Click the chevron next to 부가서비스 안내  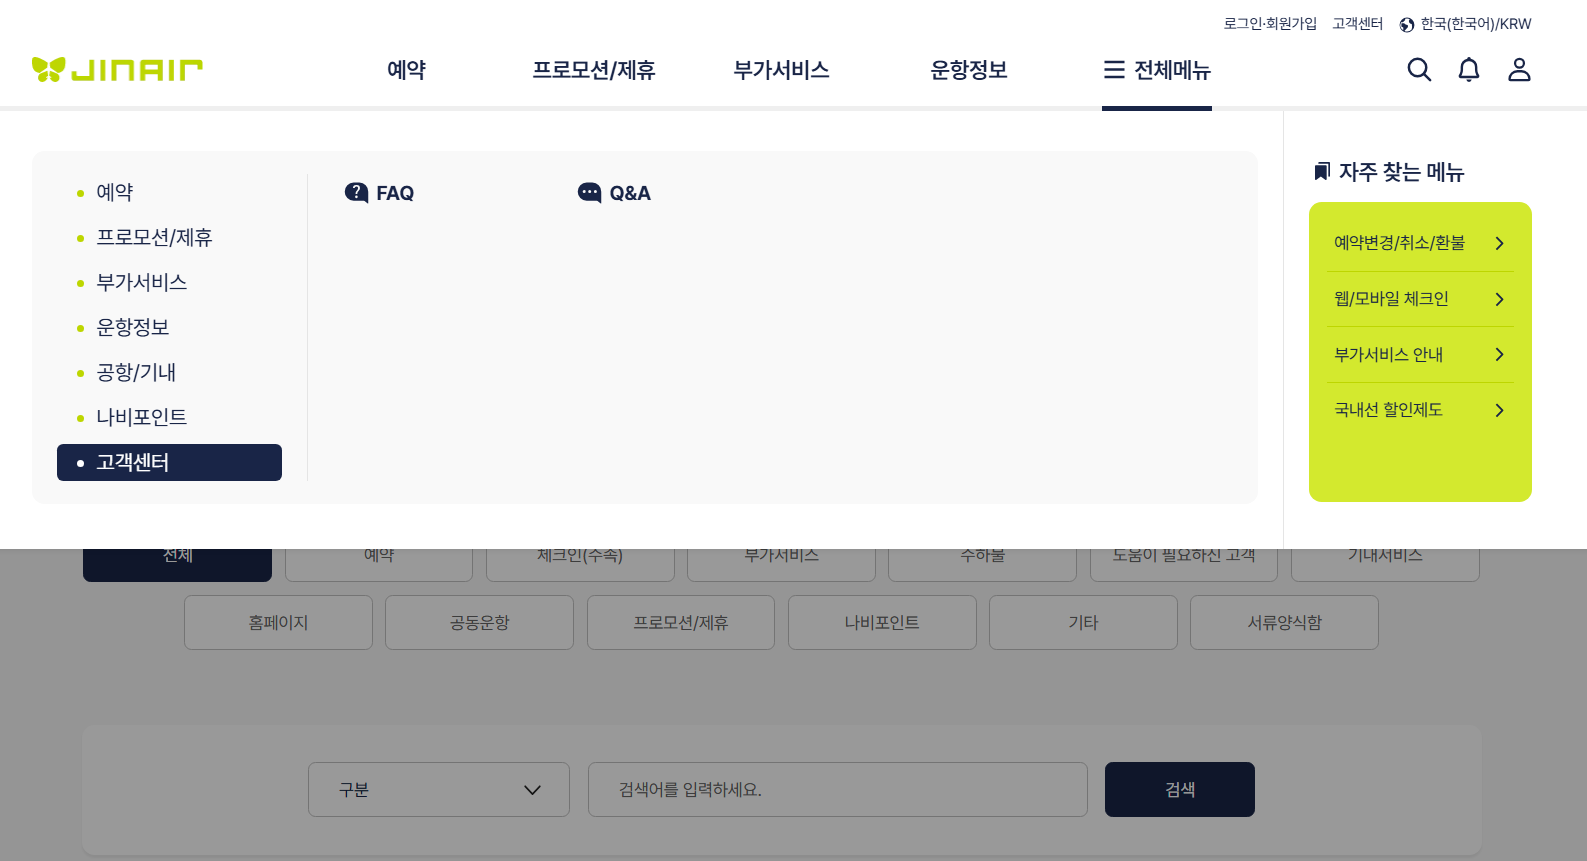[1499, 355]
